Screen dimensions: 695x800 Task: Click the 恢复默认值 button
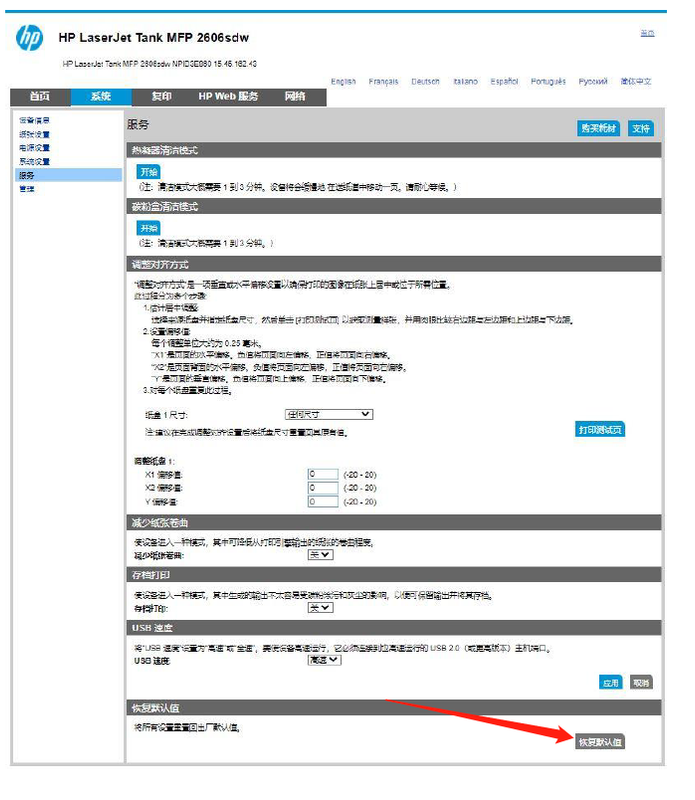(600, 742)
